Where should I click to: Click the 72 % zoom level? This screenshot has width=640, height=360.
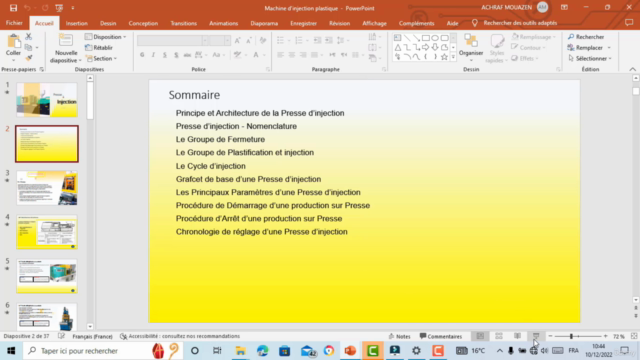click(619, 336)
